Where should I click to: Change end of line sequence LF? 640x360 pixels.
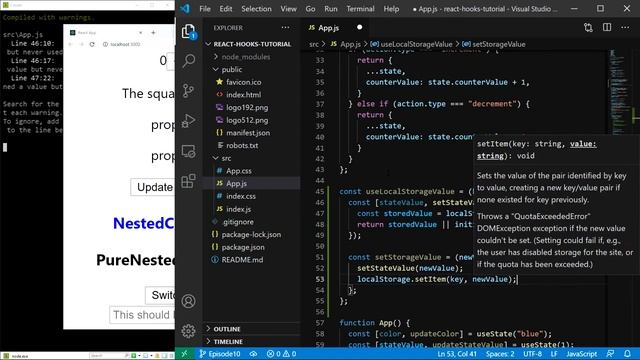coord(554,353)
